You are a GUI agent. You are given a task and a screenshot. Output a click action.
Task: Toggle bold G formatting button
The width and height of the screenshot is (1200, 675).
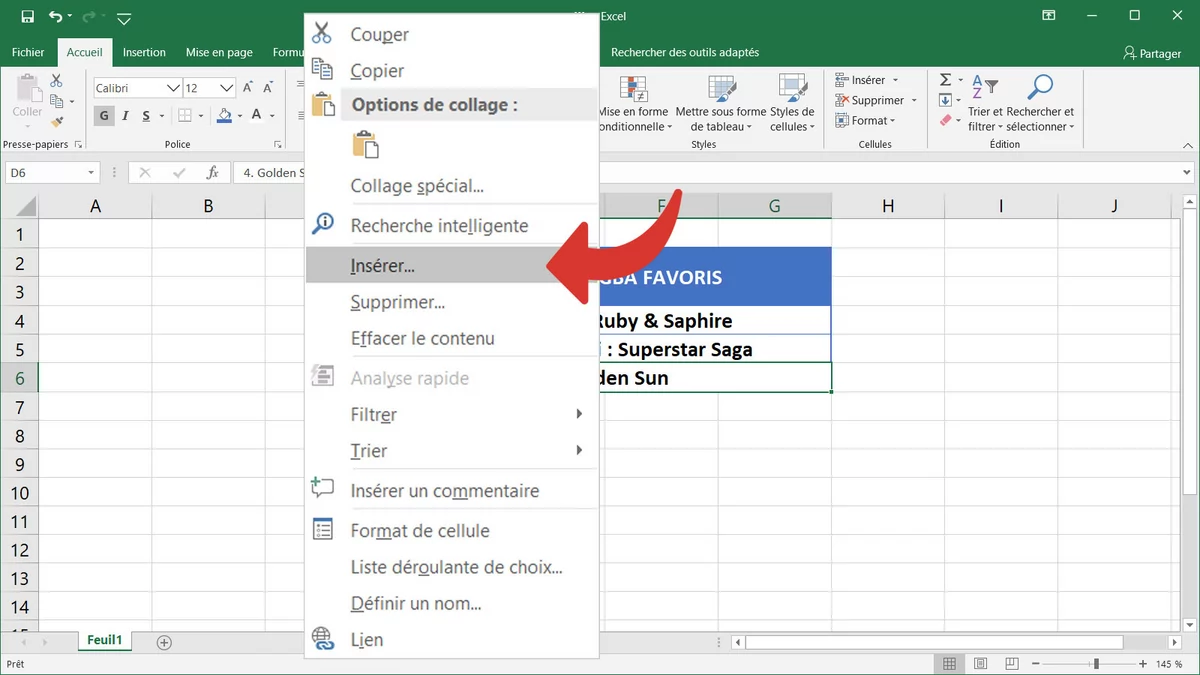pyautogui.click(x=104, y=116)
